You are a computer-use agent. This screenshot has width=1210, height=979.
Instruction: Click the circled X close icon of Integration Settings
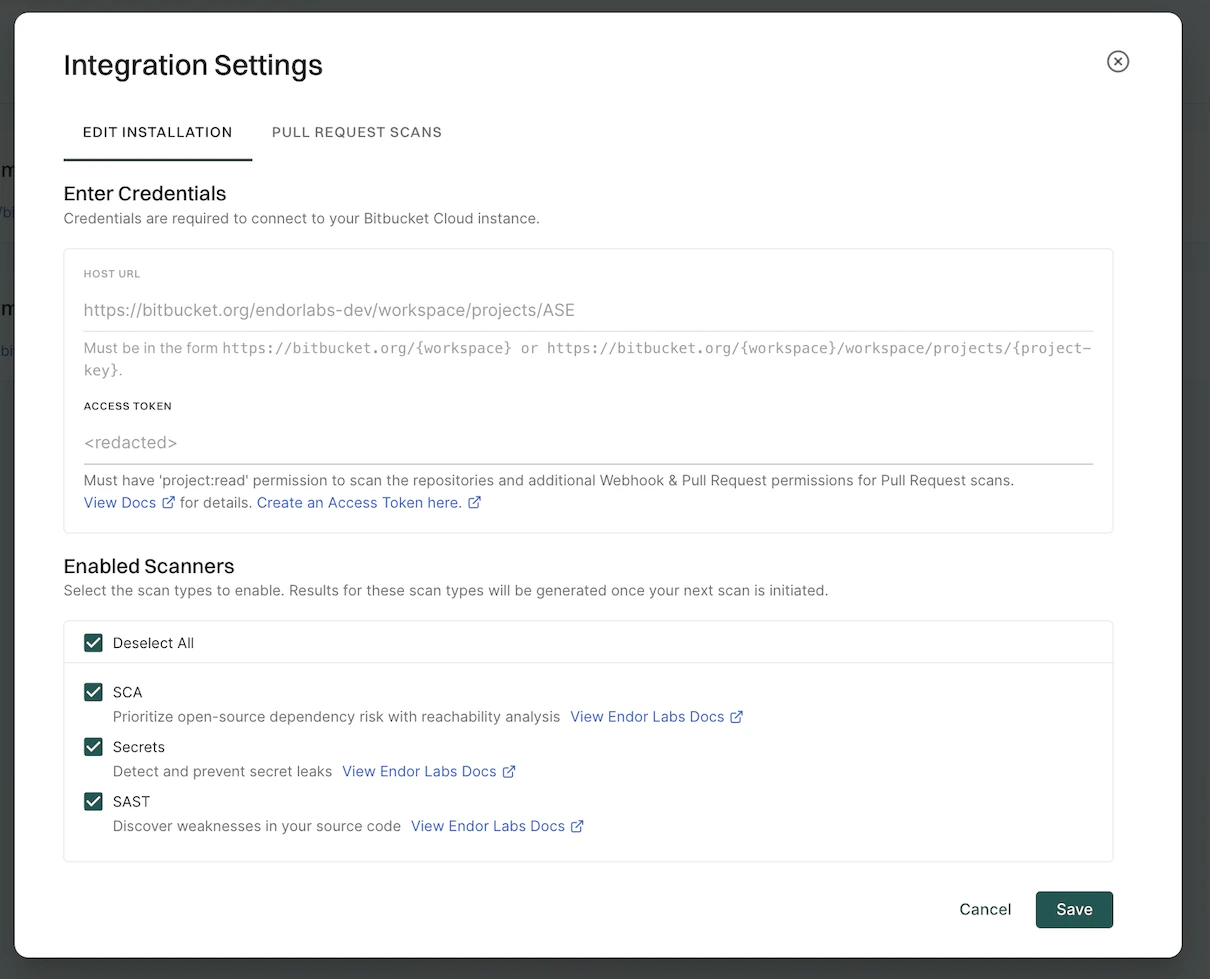pyautogui.click(x=1117, y=61)
